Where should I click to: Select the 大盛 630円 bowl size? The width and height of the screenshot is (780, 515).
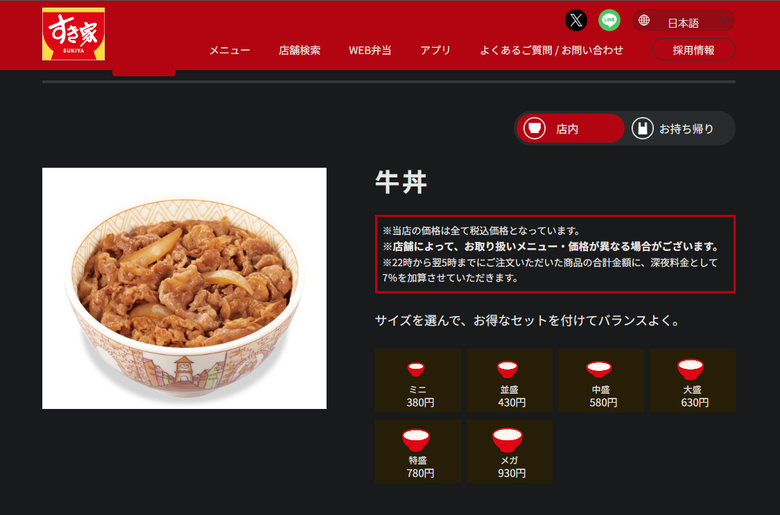click(x=692, y=381)
